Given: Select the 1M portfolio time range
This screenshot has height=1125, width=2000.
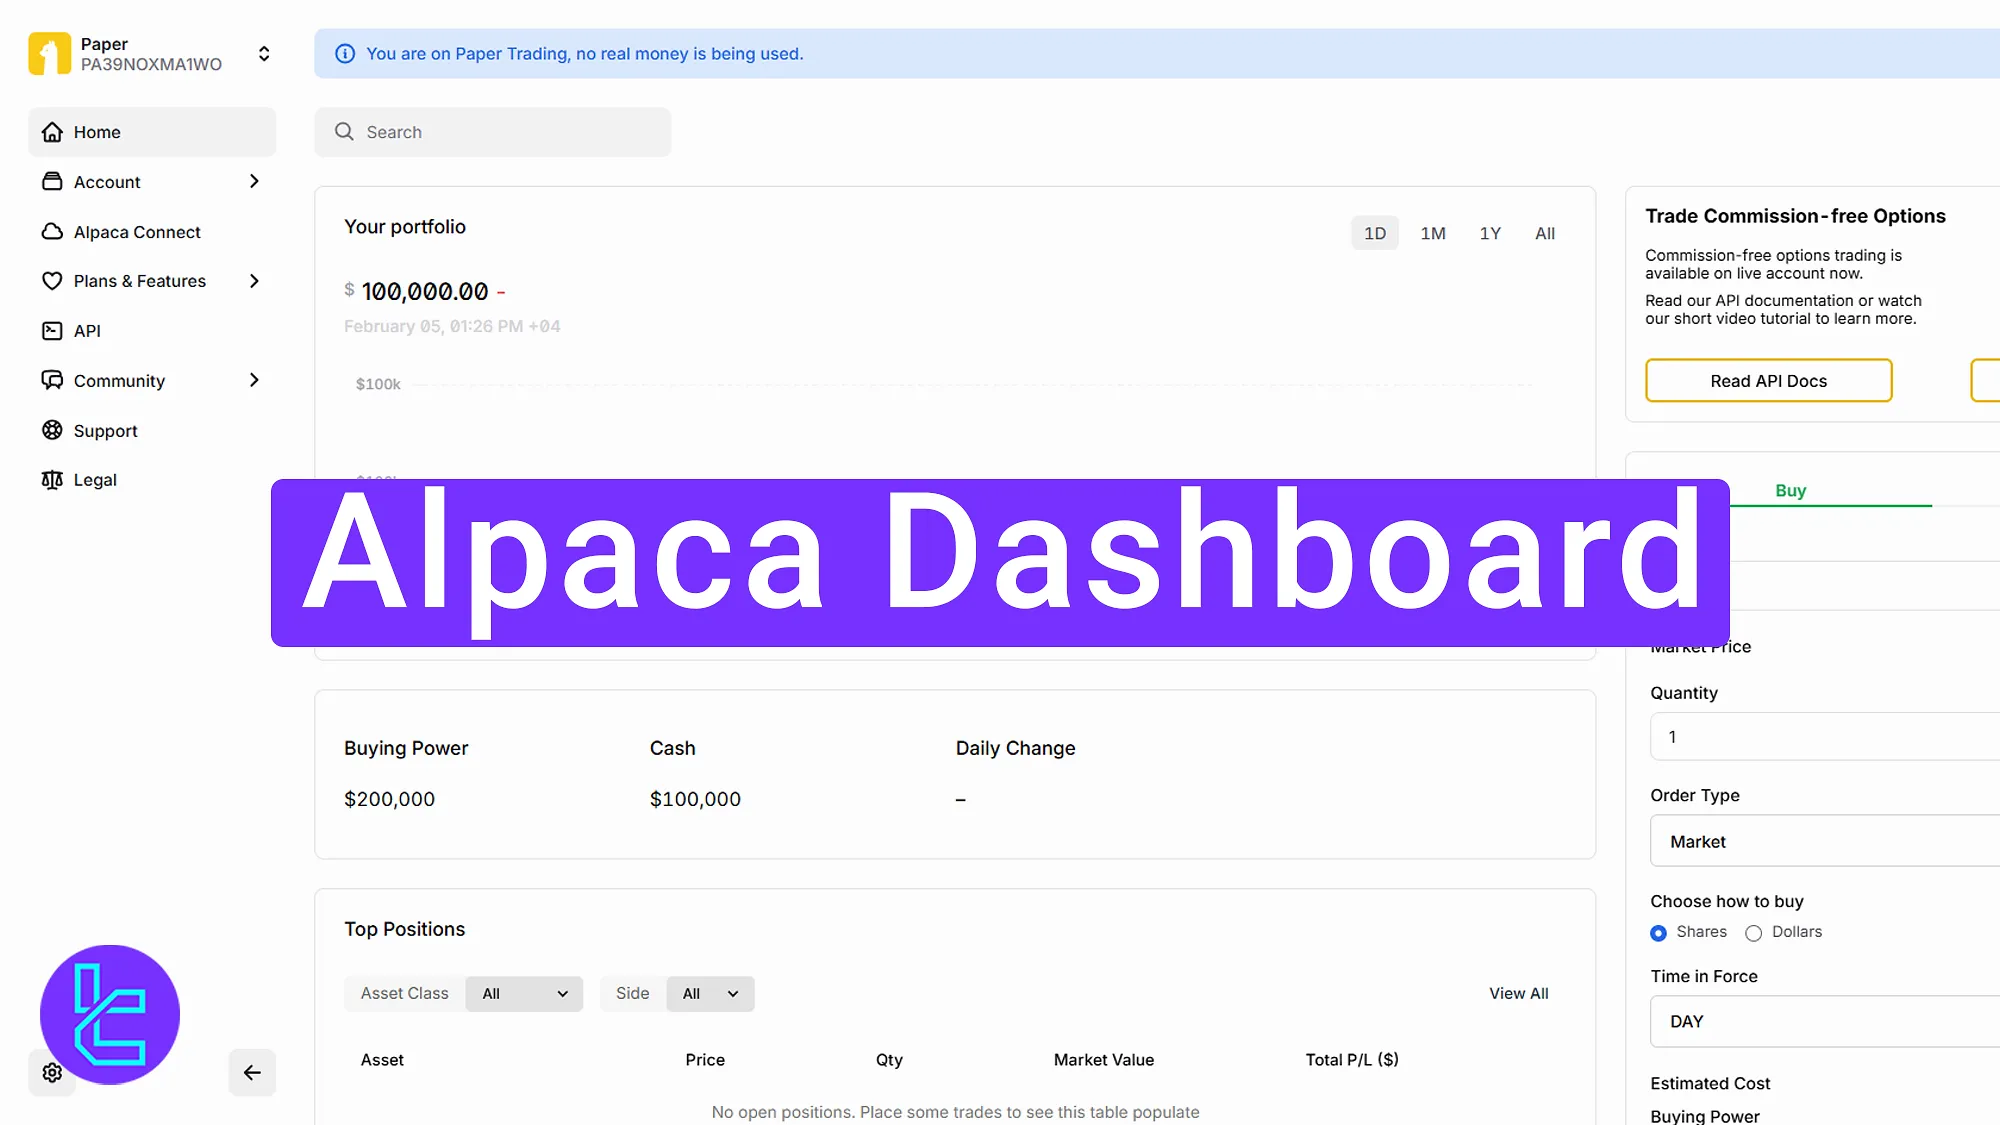Looking at the screenshot, I should pos(1433,232).
